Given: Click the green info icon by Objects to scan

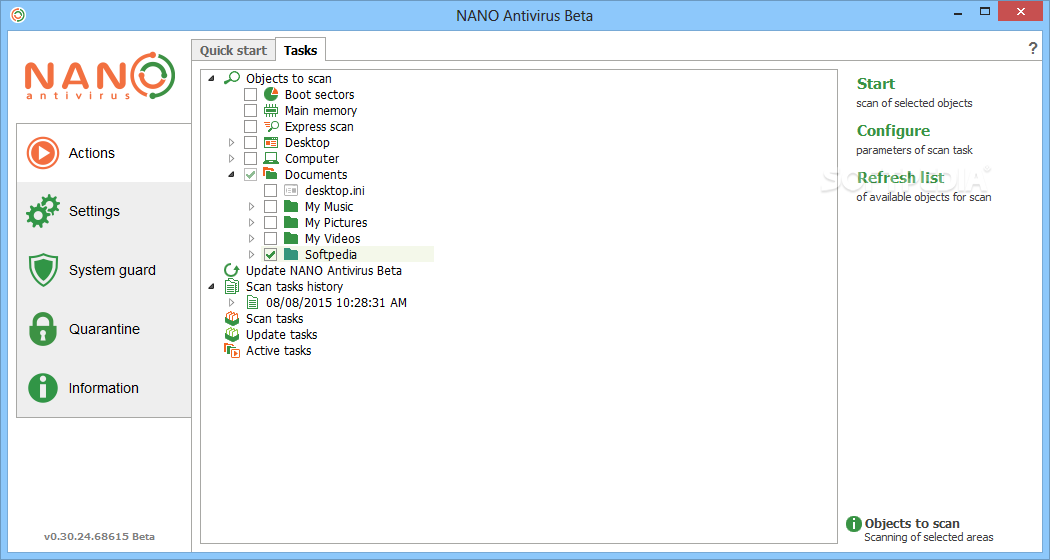Looking at the screenshot, I should click(853, 524).
